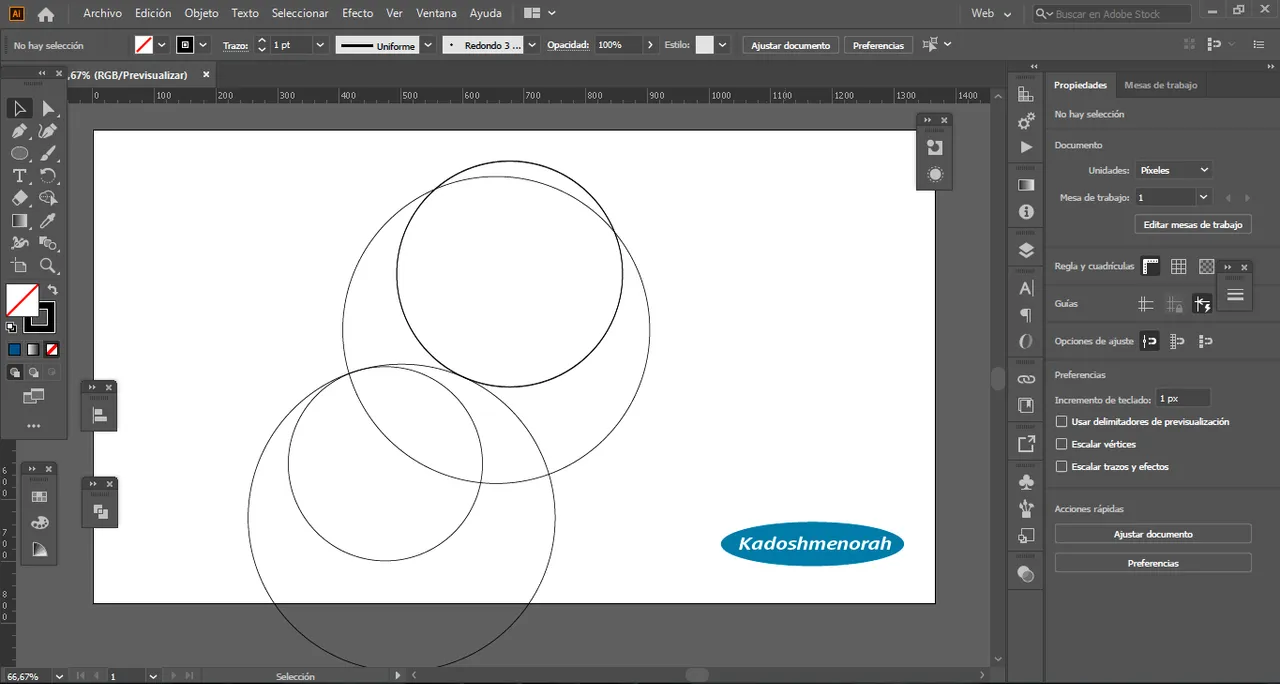Open the Archivo menu

(x=102, y=14)
